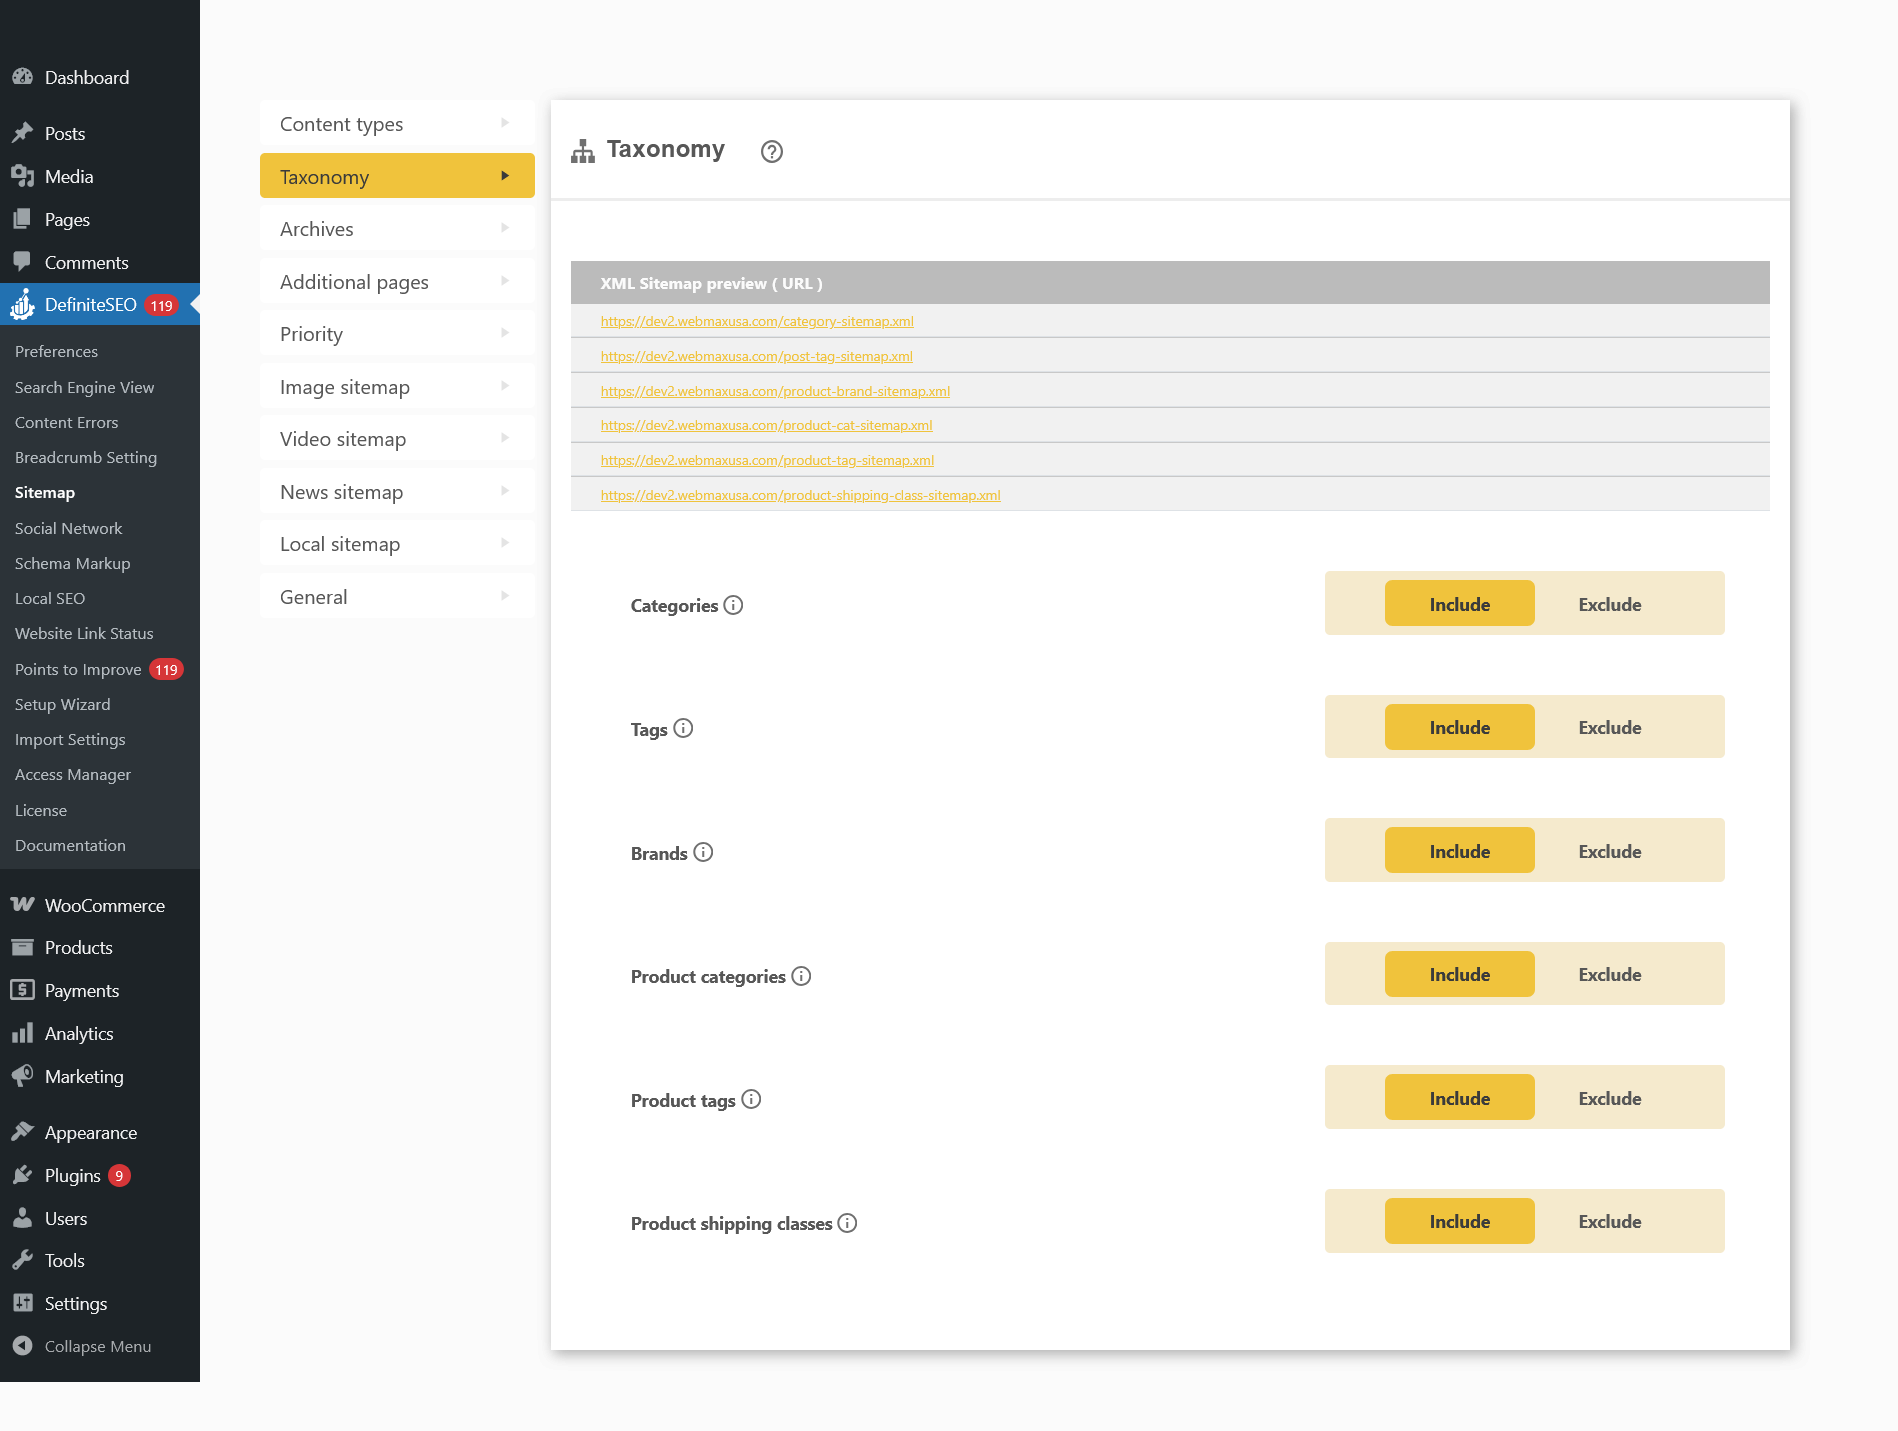1898x1431 pixels.
Task: Click the Appearance paintbrush icon
Action: (x=22, y=1131)
